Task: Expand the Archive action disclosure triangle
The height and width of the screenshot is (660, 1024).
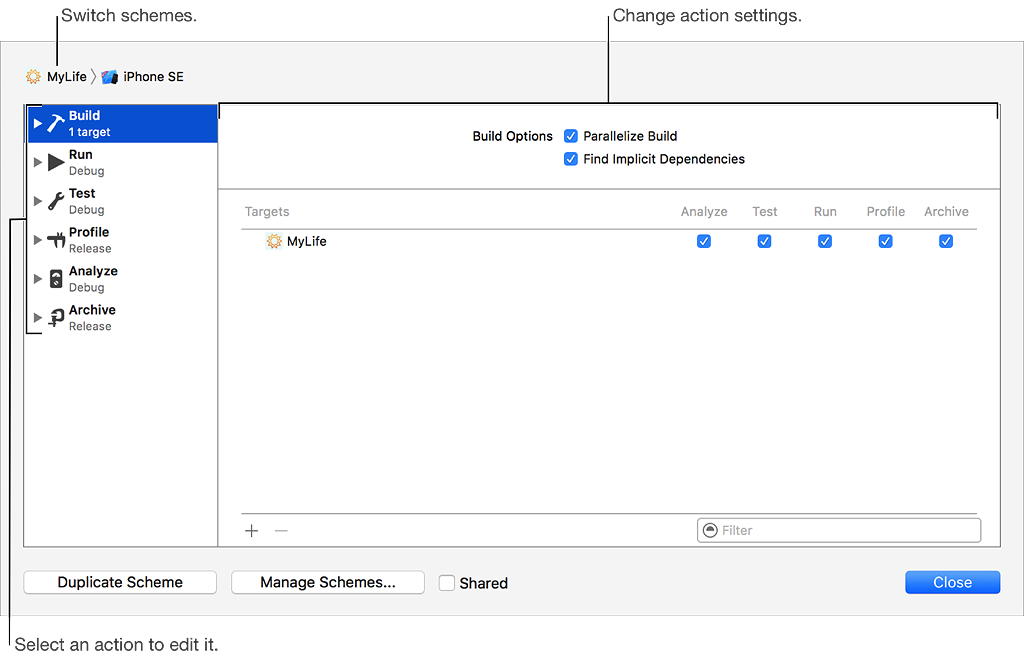Action: coord(37,318)
